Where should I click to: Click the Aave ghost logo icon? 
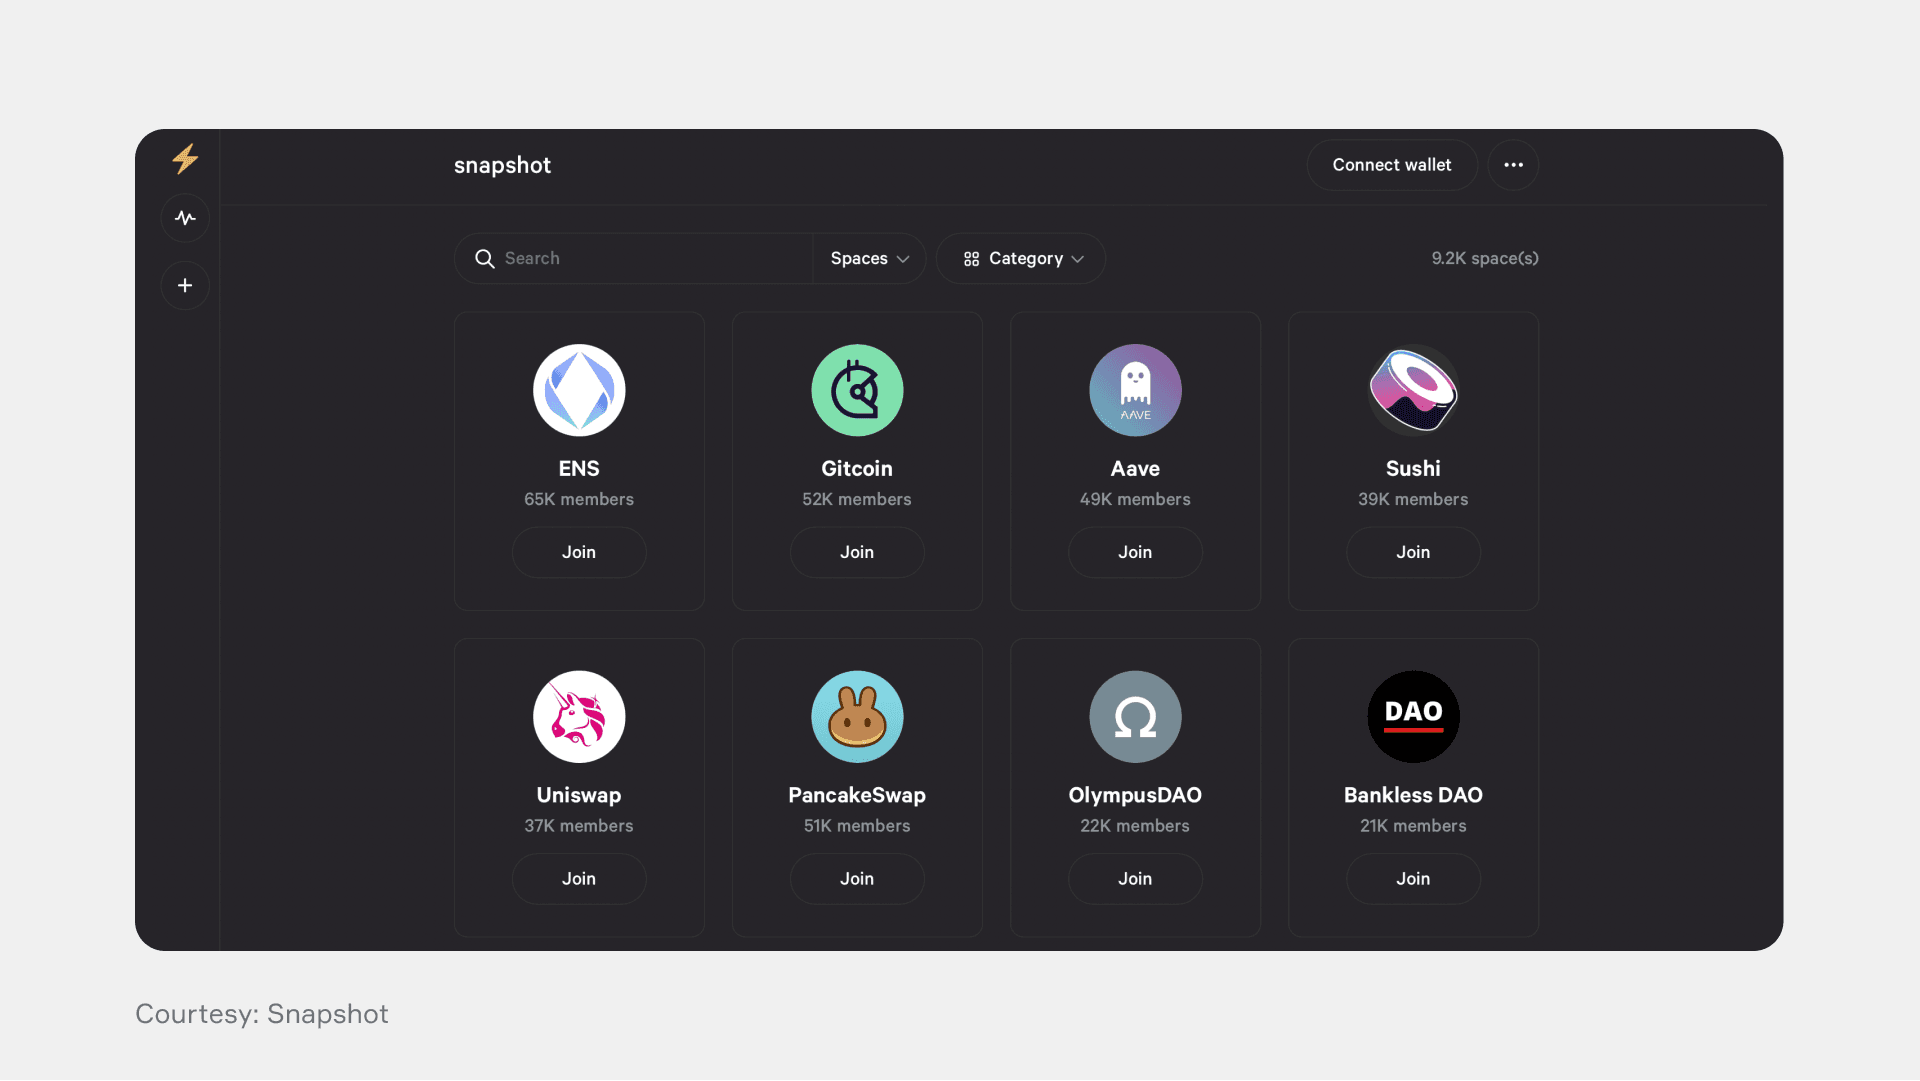click(x=1134, y=389)
